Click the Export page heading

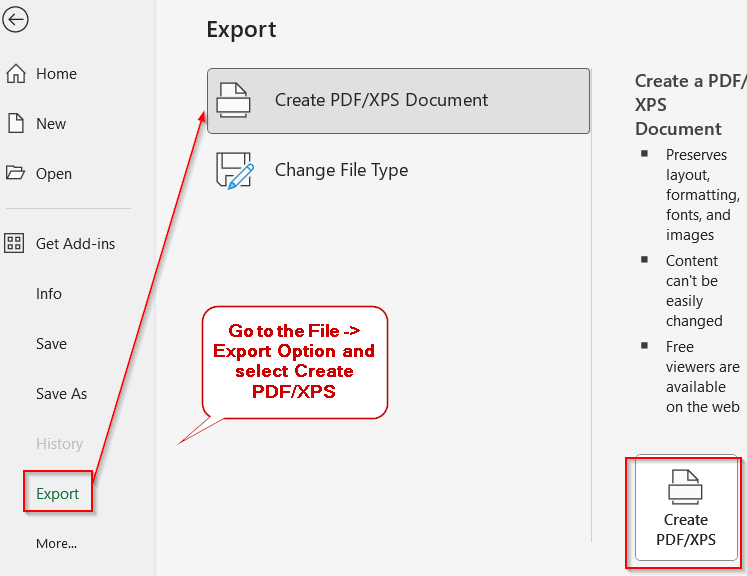tap(241, 30)
